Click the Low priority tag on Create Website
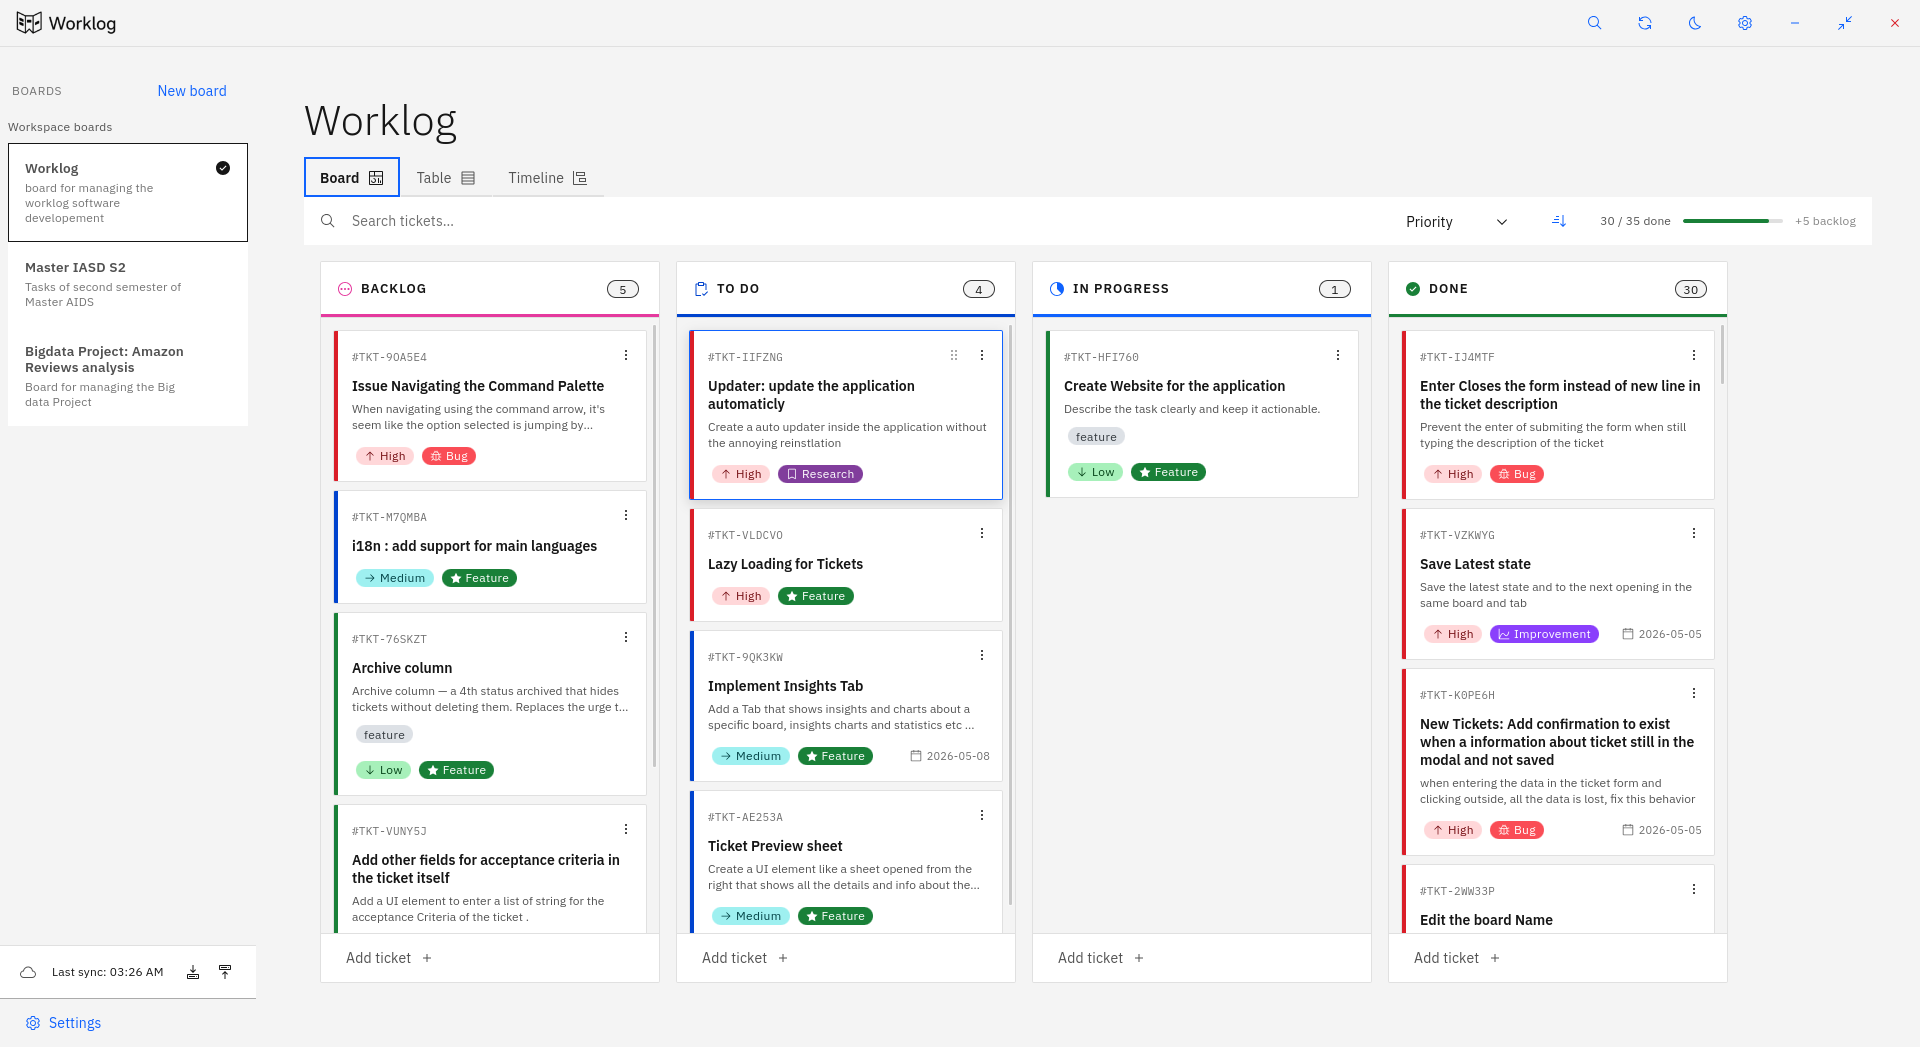Screen dimensions: 1920x1047 (1095, 472)
